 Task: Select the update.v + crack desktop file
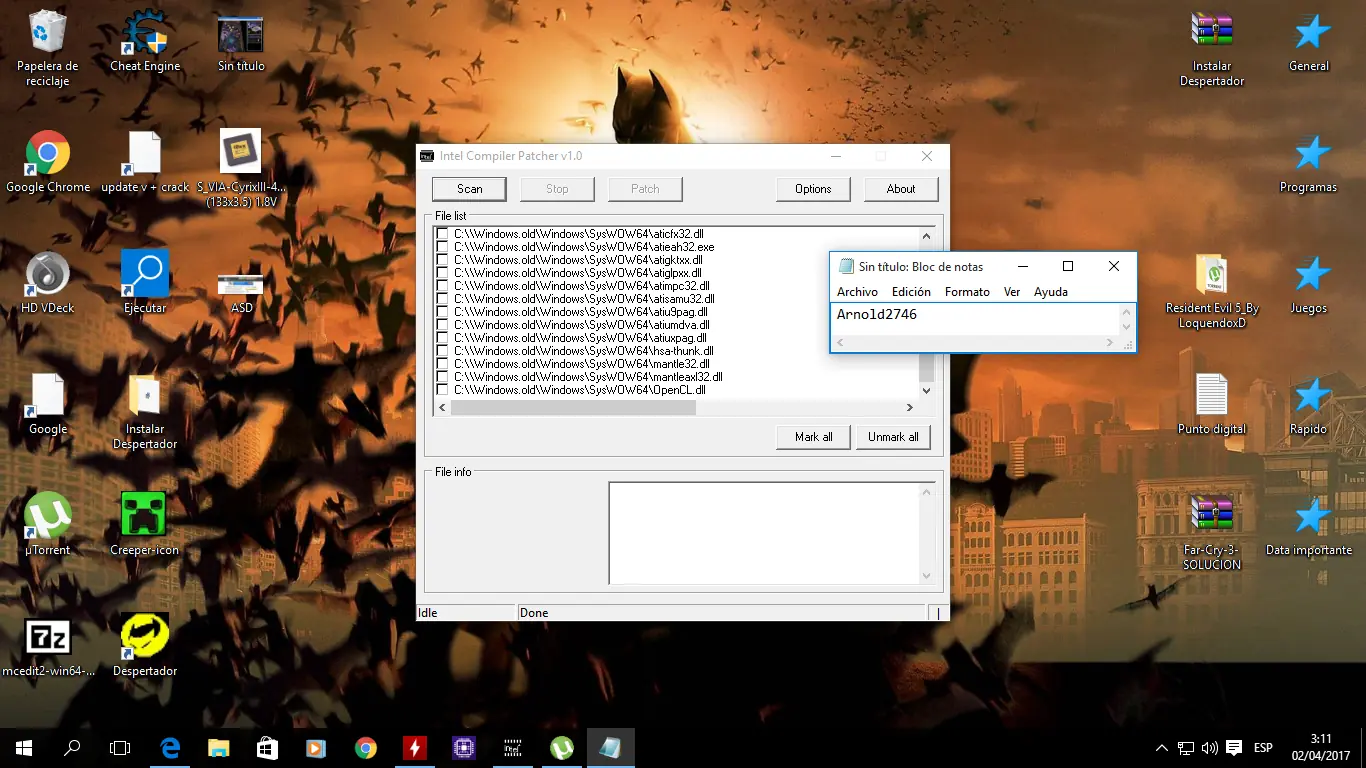pyautogui.click(x=145, y=162)
